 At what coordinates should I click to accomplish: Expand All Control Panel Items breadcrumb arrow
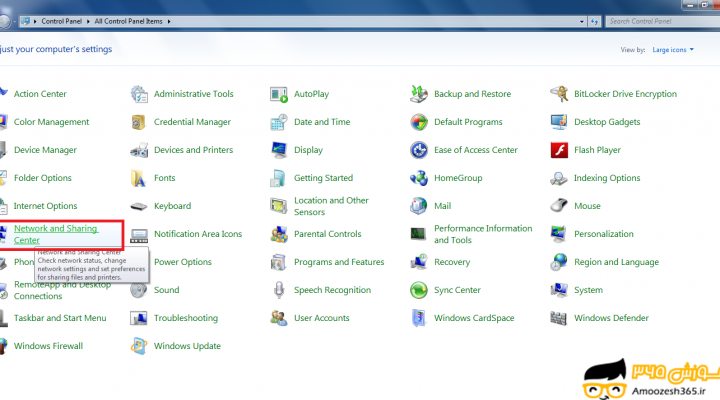click(x=169, y=21)
